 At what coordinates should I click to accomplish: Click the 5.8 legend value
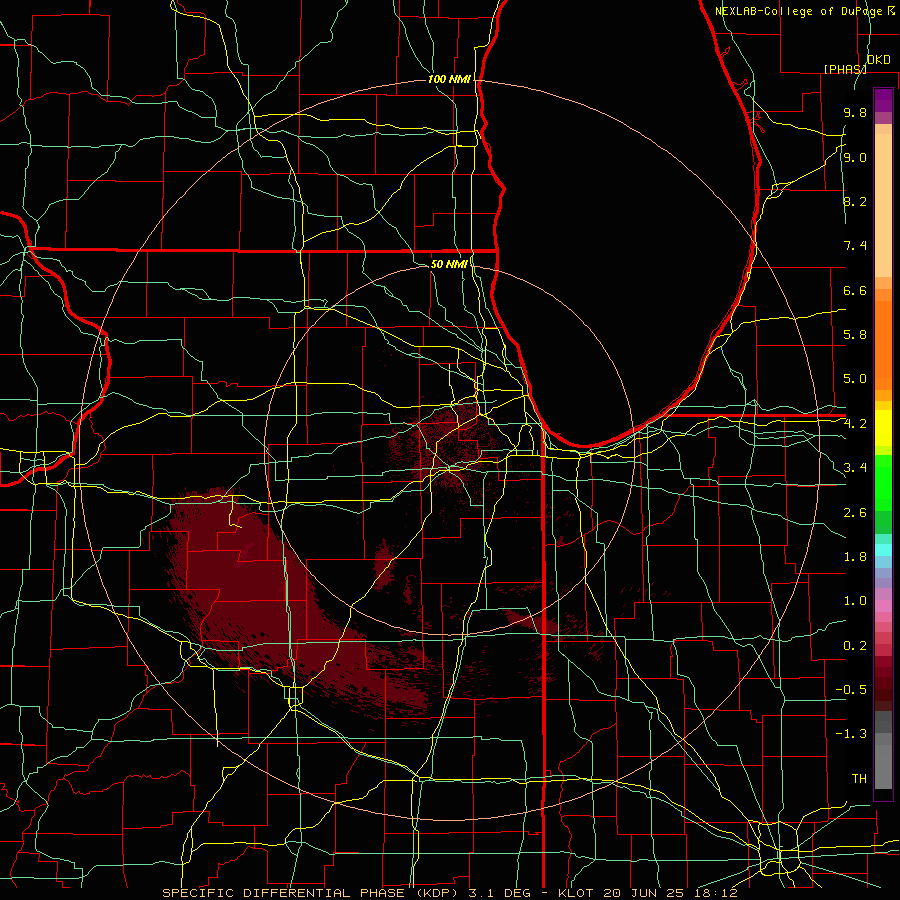pos(855,335)
